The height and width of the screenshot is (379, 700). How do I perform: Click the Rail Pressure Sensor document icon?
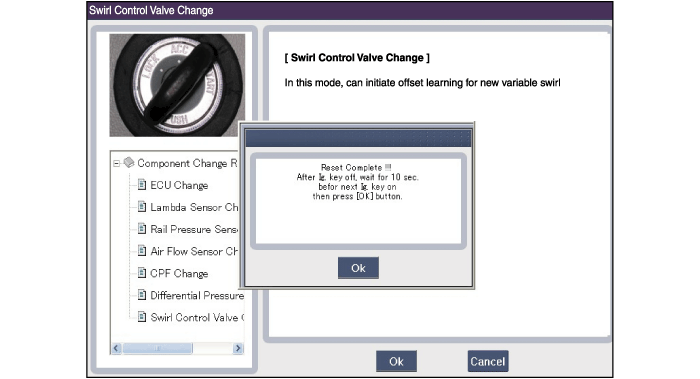pyautogui.click(x=142, y=229)
